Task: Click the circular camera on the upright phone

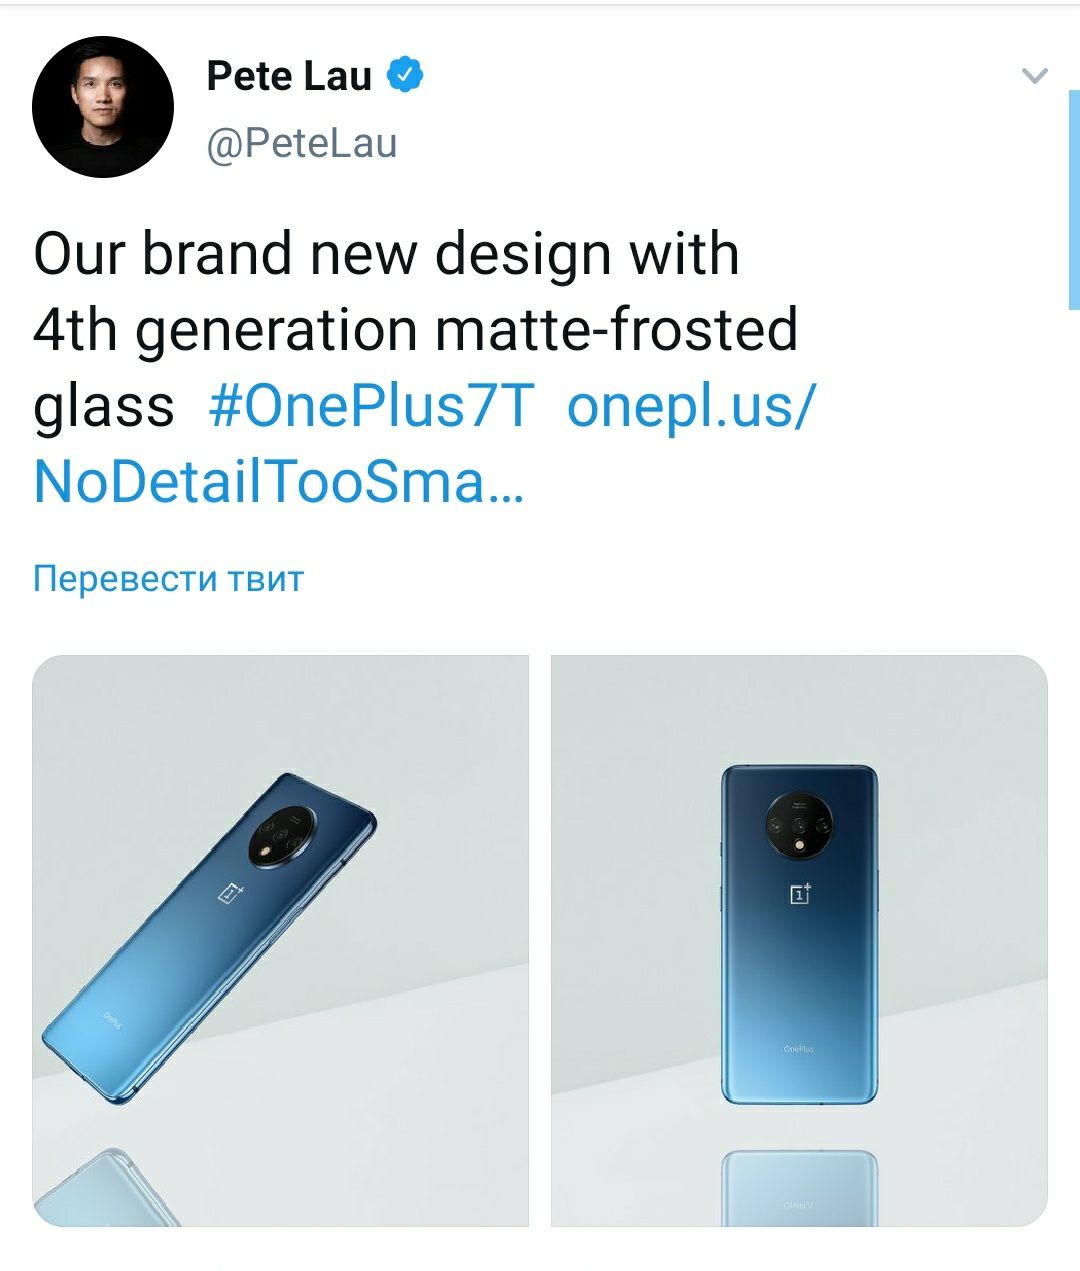Action: (799, 826)
